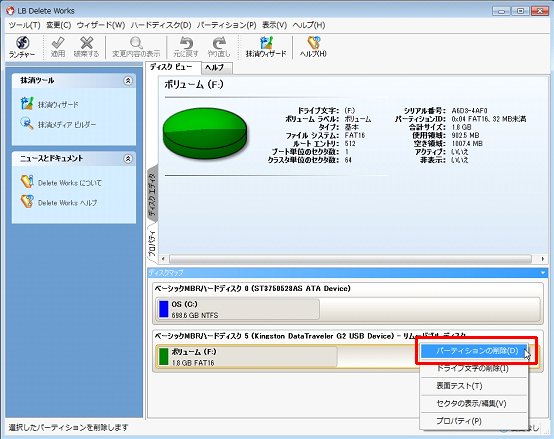
Task: Click the Kingston DataTraveler disk 5 header
Action: (311, 336)
